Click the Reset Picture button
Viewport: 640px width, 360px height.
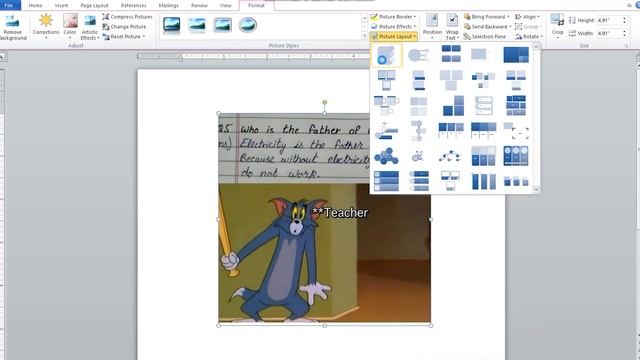pos(123,36)
